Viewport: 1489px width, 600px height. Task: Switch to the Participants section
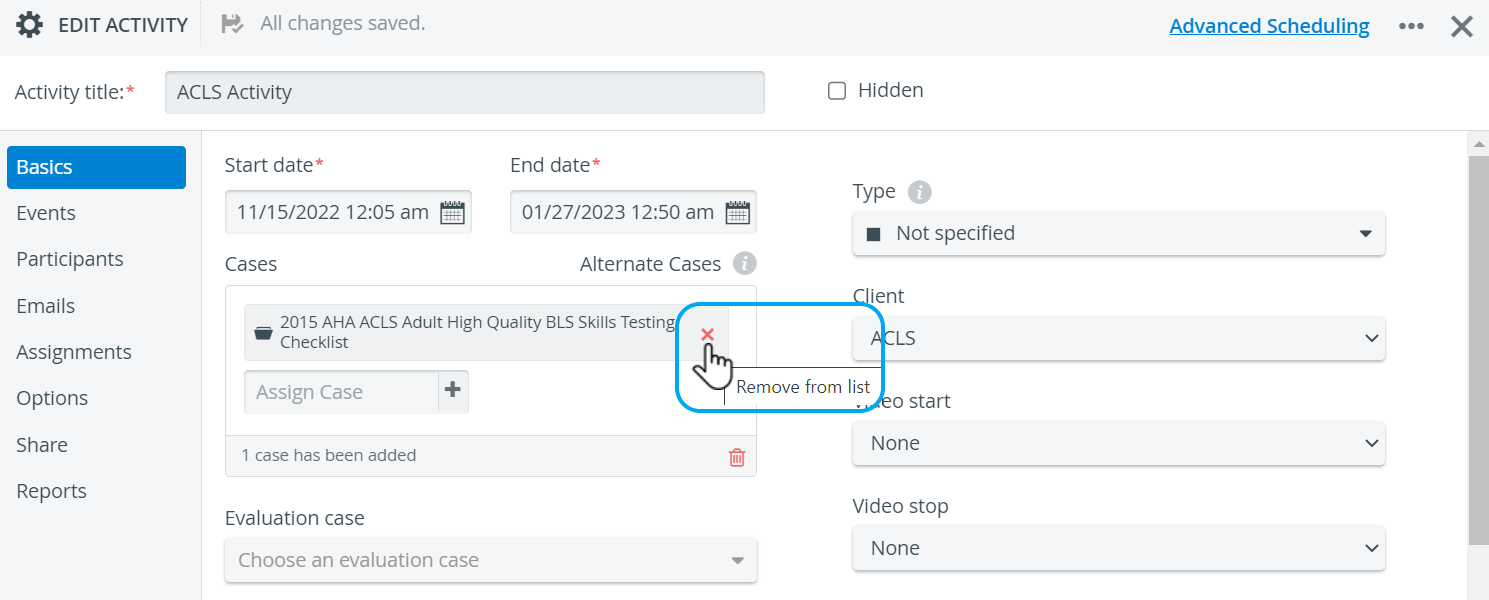pyautogui.click(x=70, y=259)
